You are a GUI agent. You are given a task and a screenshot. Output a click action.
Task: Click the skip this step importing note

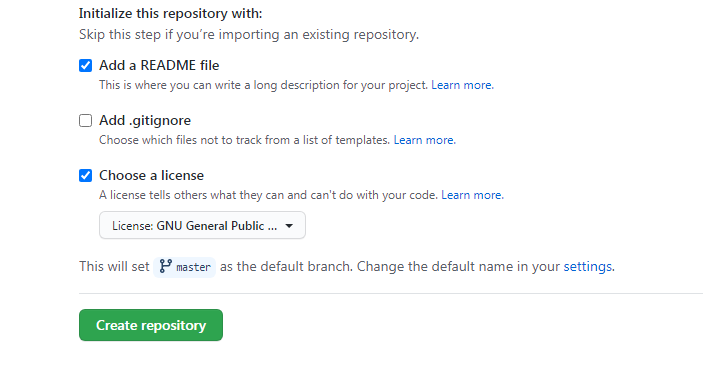click(x=249, y=35)
